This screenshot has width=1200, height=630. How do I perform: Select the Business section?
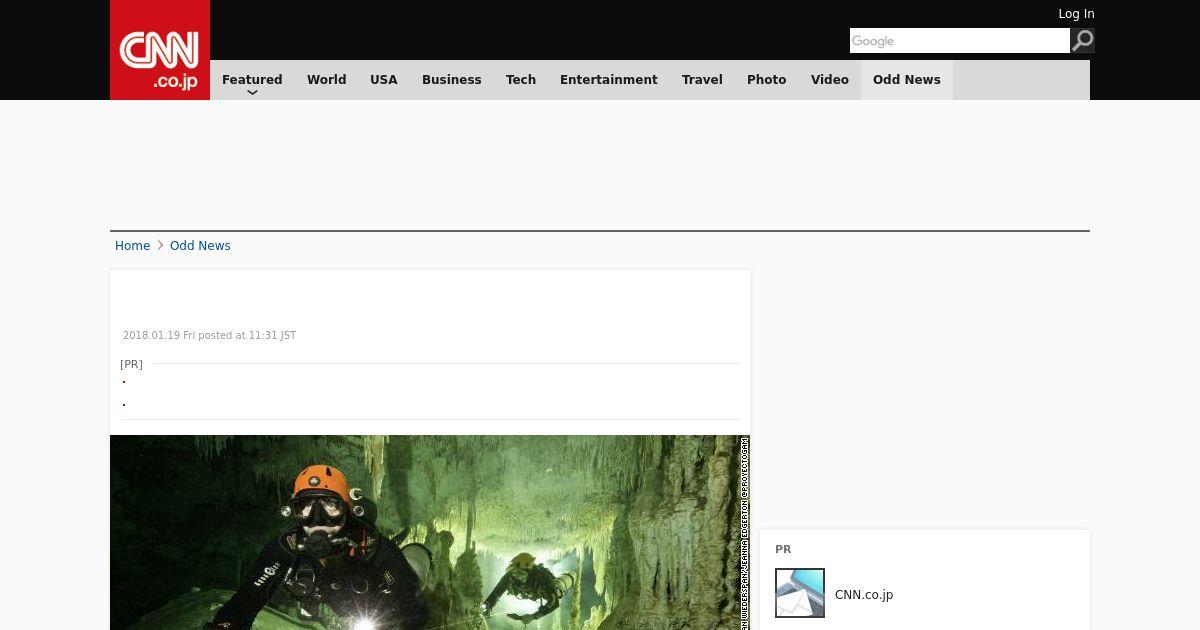point(451,80)
